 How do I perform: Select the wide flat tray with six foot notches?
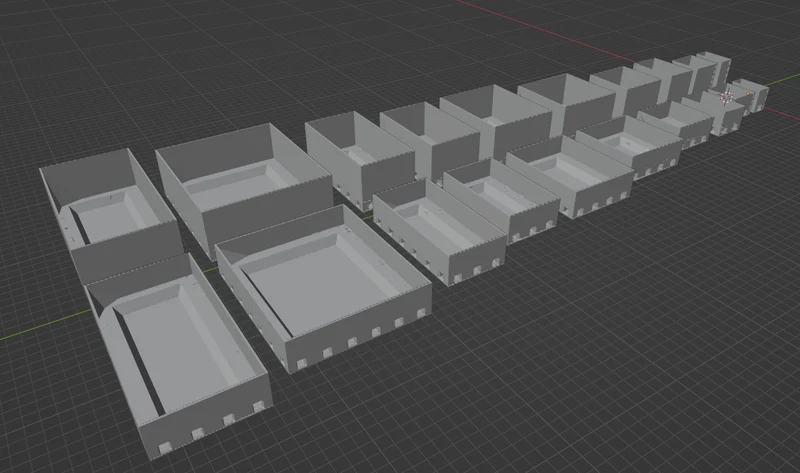(323, 288)
